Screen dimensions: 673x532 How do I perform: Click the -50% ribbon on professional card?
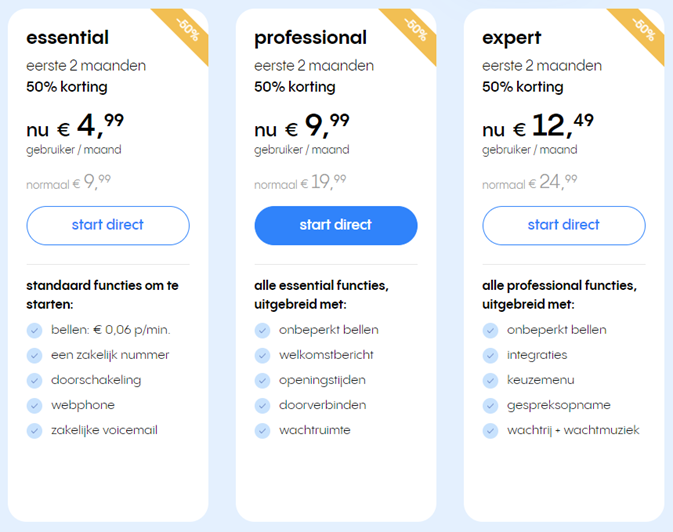pos(414,31)
